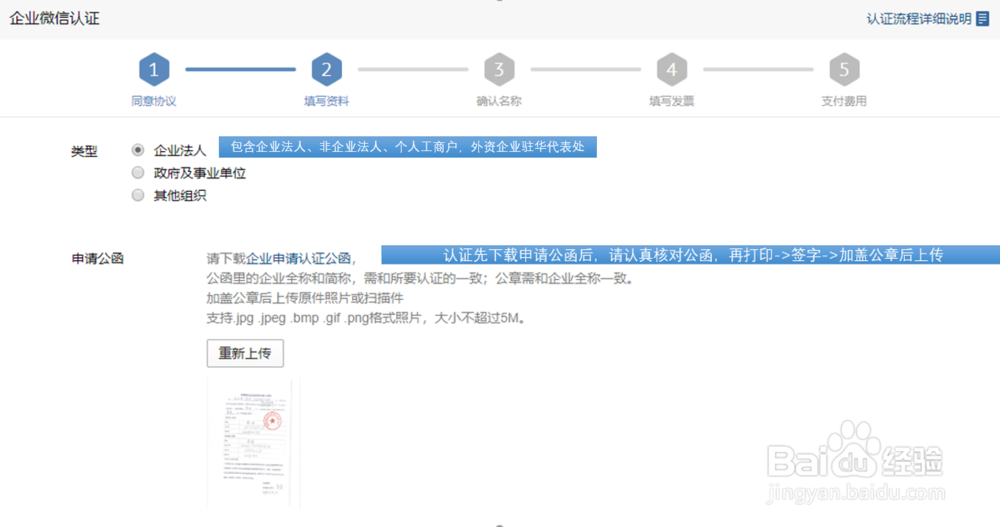
Task: Click the 类型 field label
Action: pos(84,151)
